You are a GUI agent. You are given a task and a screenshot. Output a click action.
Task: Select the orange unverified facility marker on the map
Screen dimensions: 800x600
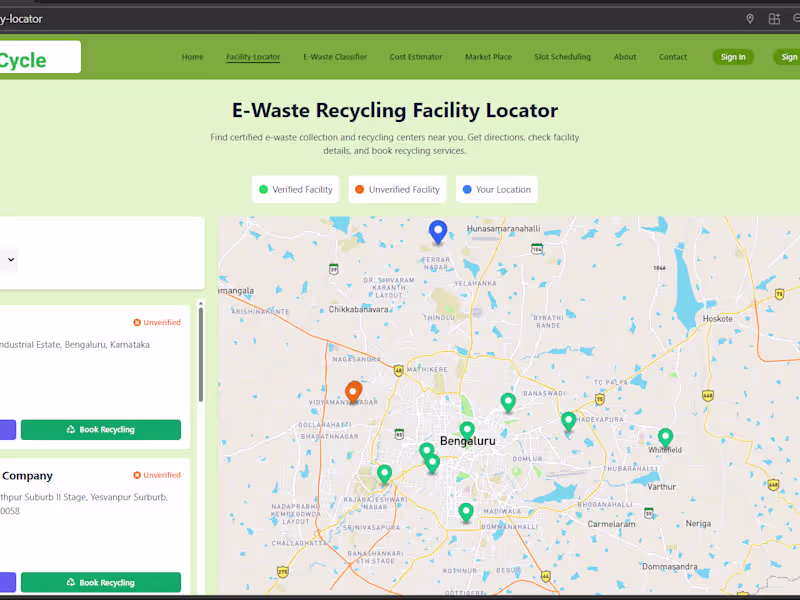pyautogui.click(x=354, y=392)
